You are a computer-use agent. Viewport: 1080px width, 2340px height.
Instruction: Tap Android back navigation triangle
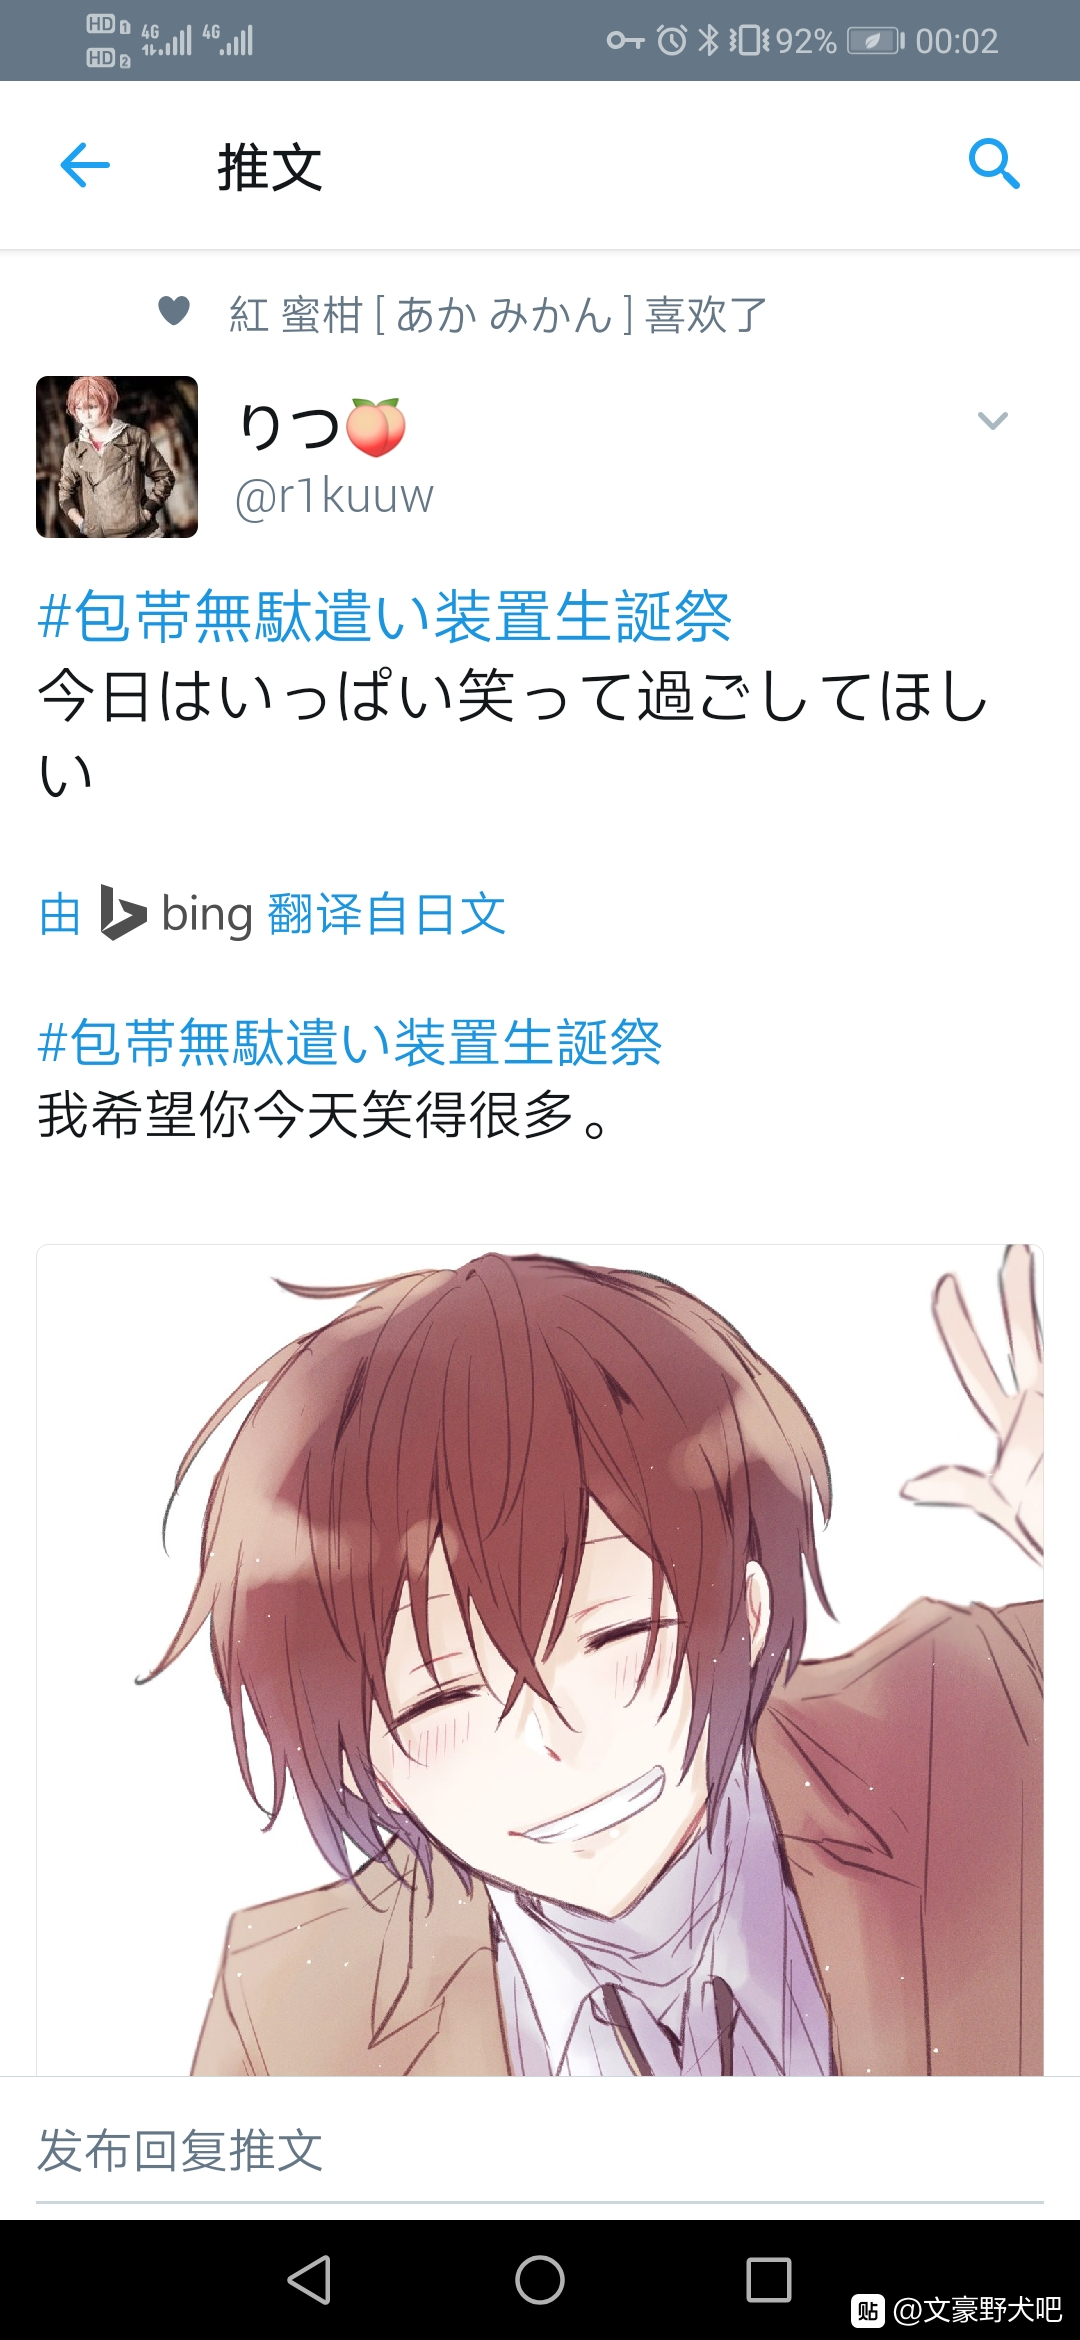(309, 2280)
